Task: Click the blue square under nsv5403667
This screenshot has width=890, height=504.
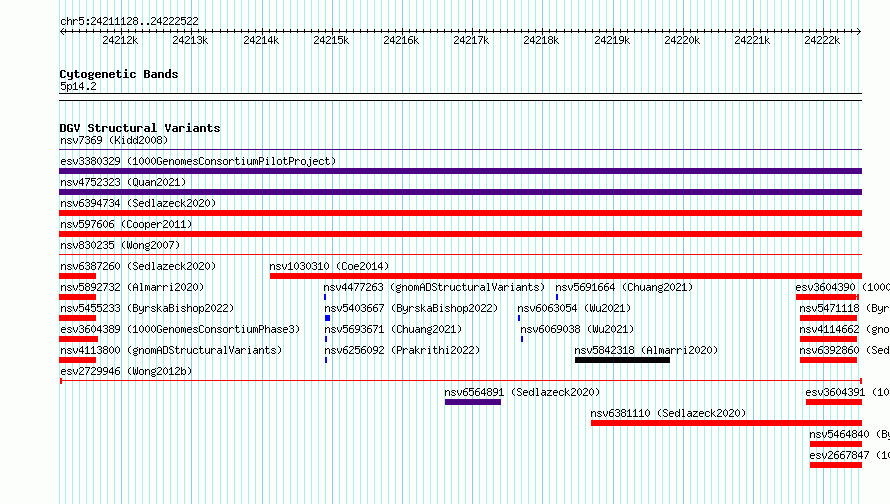Action: point(328,318)
